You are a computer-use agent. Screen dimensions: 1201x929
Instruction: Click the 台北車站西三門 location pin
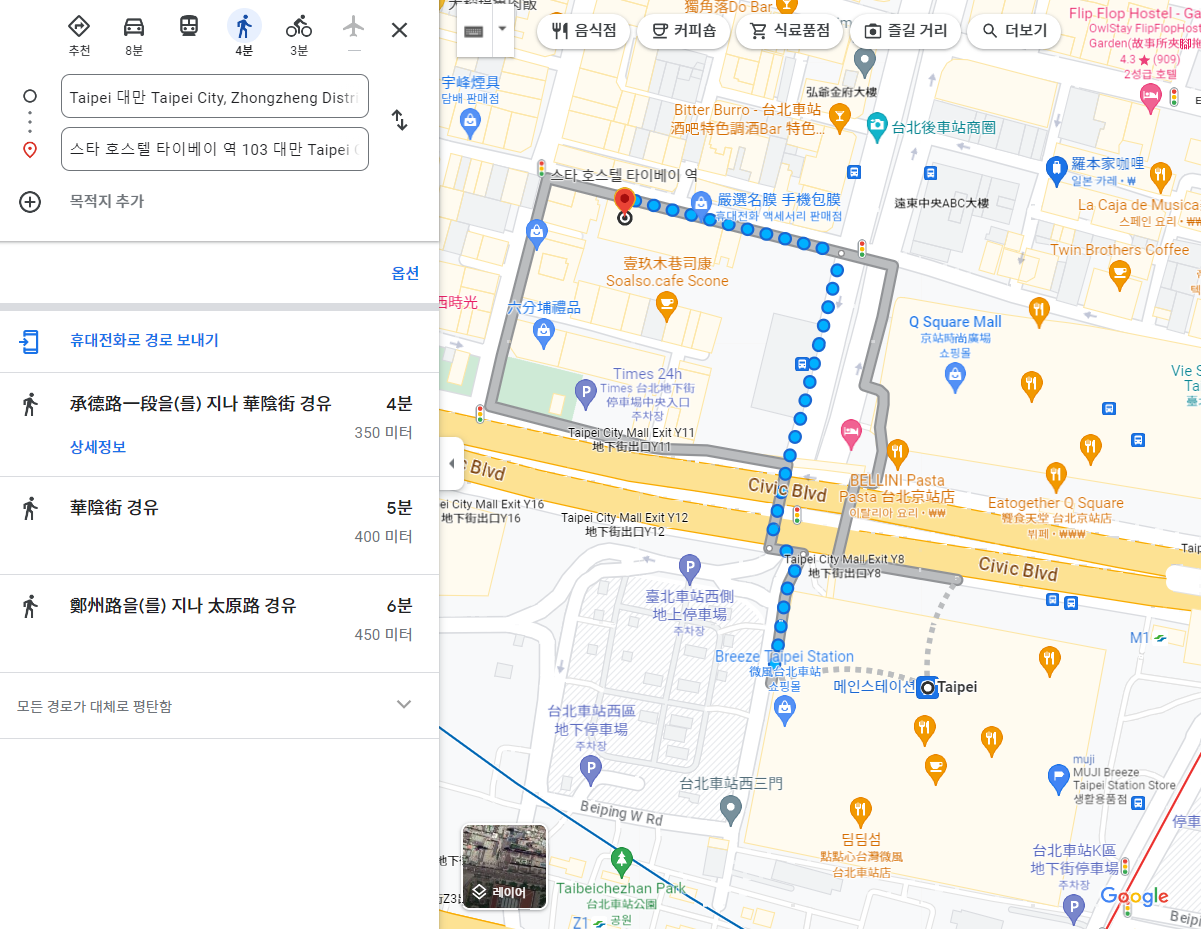[x=731, y=811]
